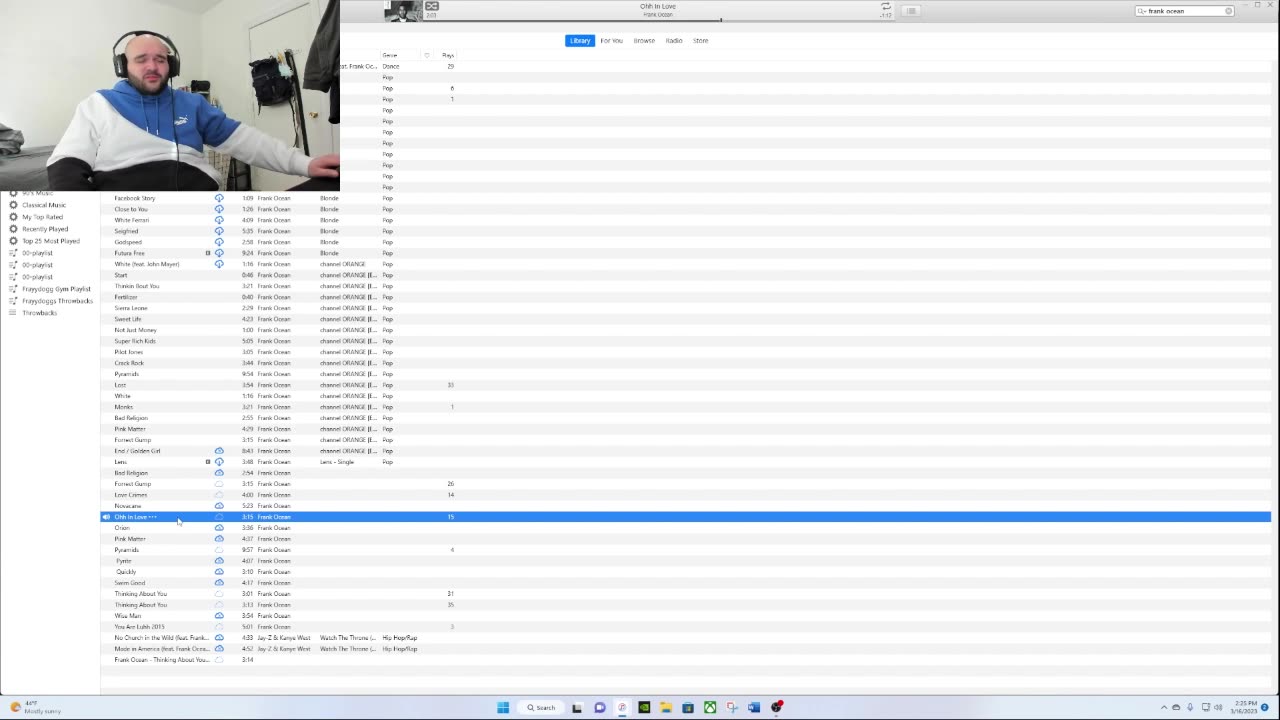Screen dimensions: 1280x720
Task: Select the song Sierra Leone
Action: pyautogui.click(x=130, y=308)
